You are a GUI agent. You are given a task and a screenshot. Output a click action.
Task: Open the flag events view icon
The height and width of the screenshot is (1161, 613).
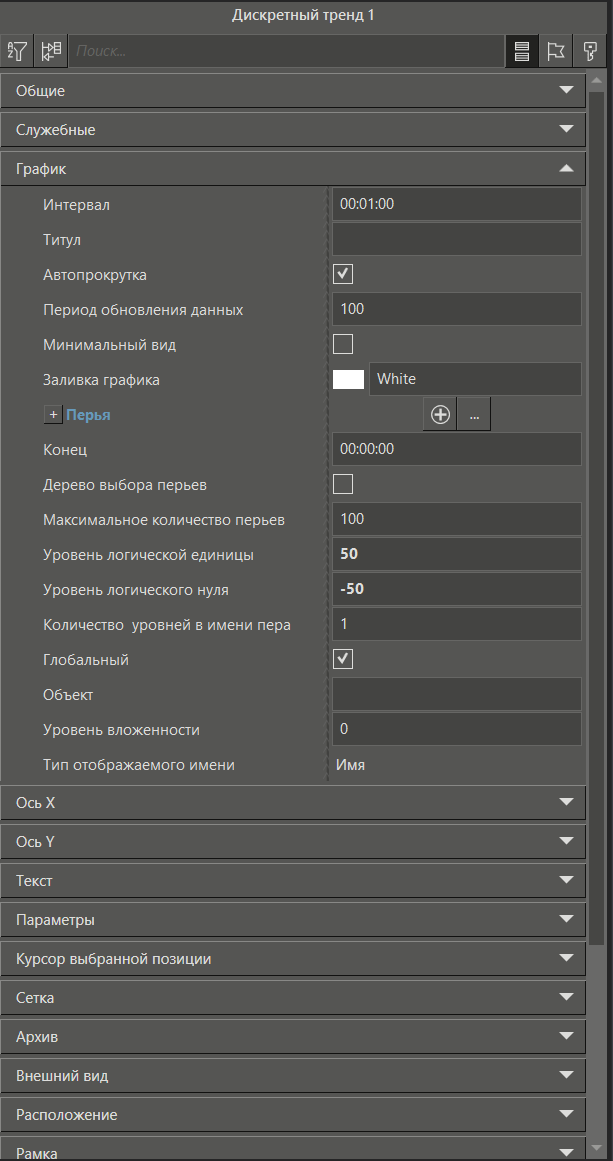(556, 52)
